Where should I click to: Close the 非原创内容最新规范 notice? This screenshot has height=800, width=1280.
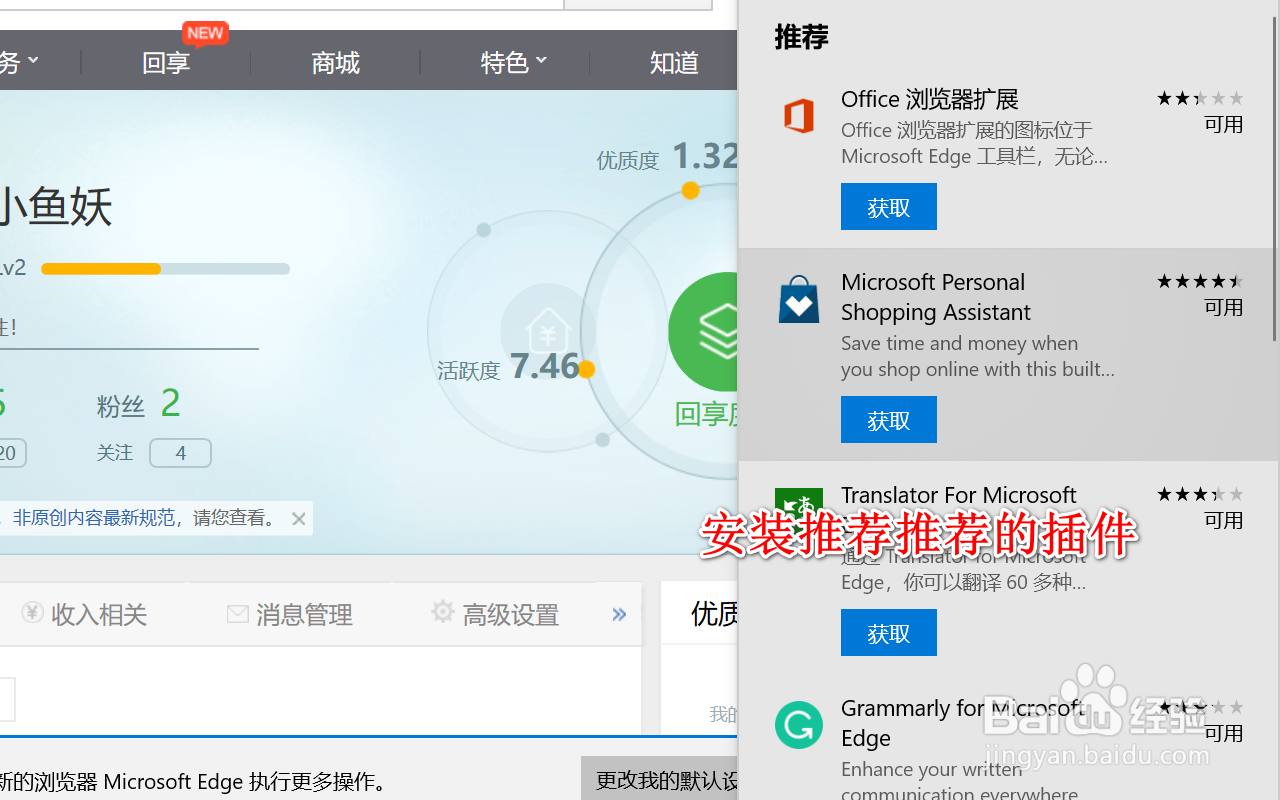coord(298,518)
